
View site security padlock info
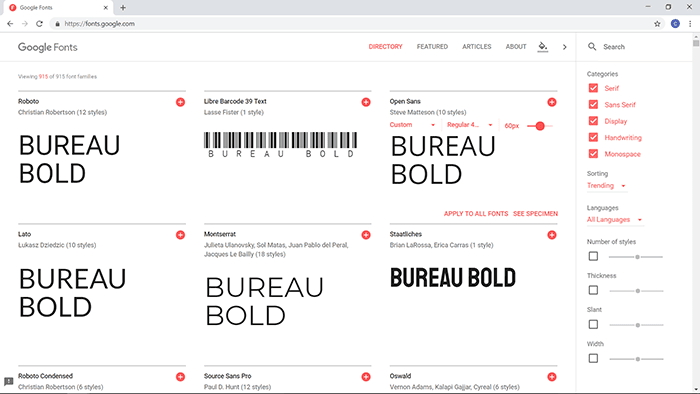pyautogui.click(x=57, y=24)
